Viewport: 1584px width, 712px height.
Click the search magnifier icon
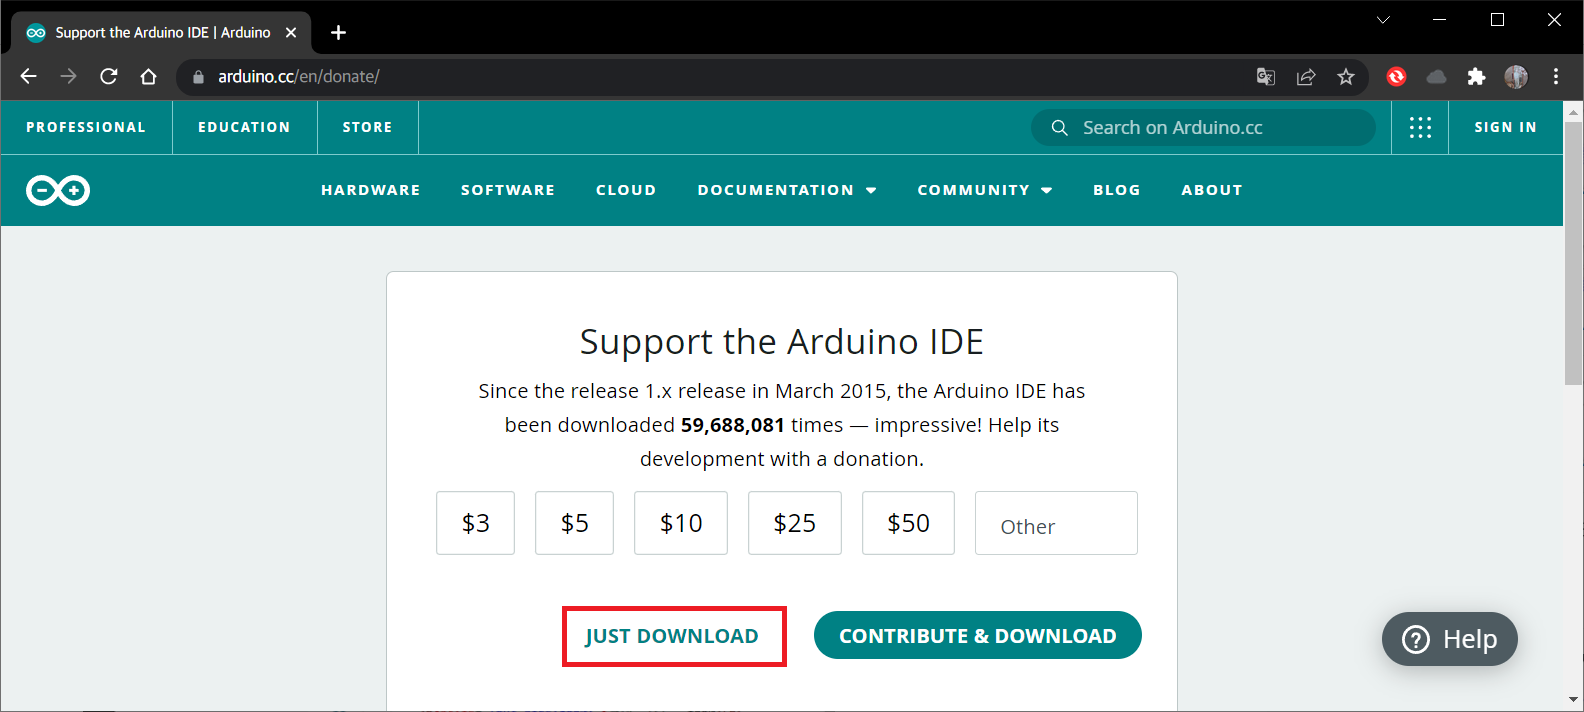pyautogui.click(x=1059, y=128)
